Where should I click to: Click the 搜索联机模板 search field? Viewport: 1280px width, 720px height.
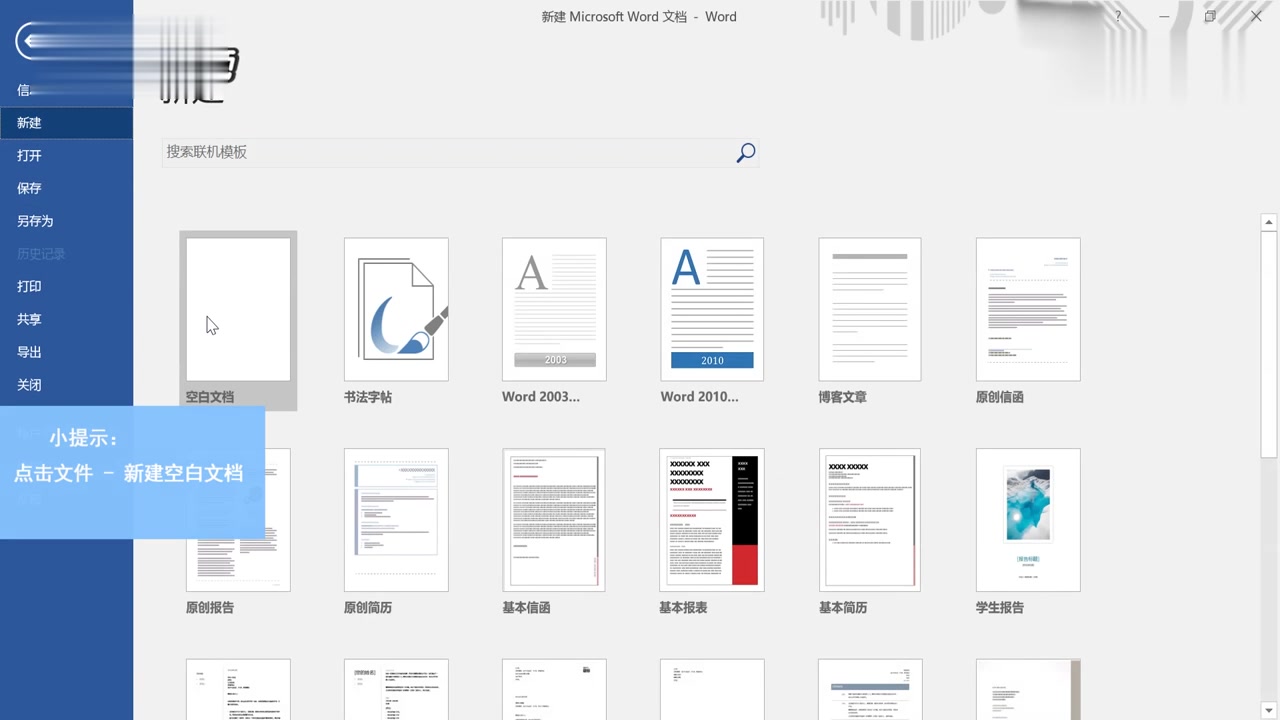(460, 152)
